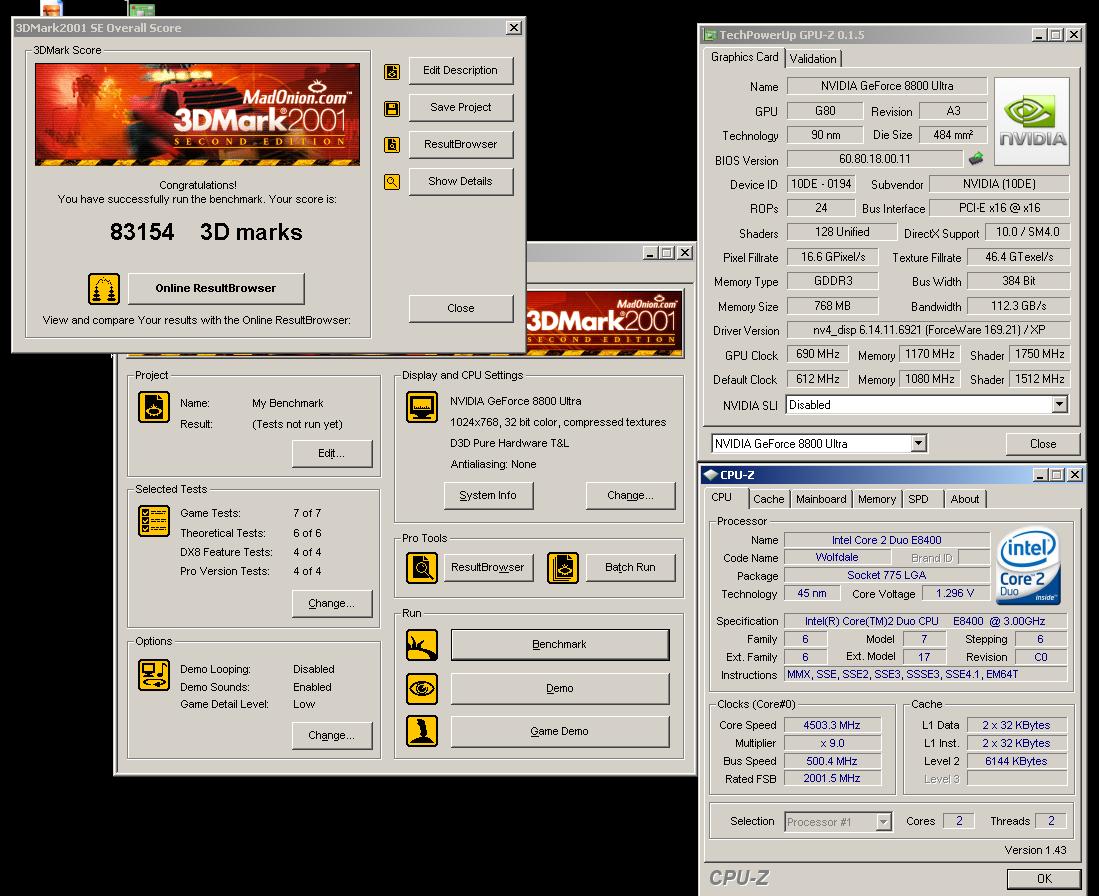Switch to the SPD tab in CPU-Z
The height and width of the screenshot is (896, 1099).
point(918,499)
